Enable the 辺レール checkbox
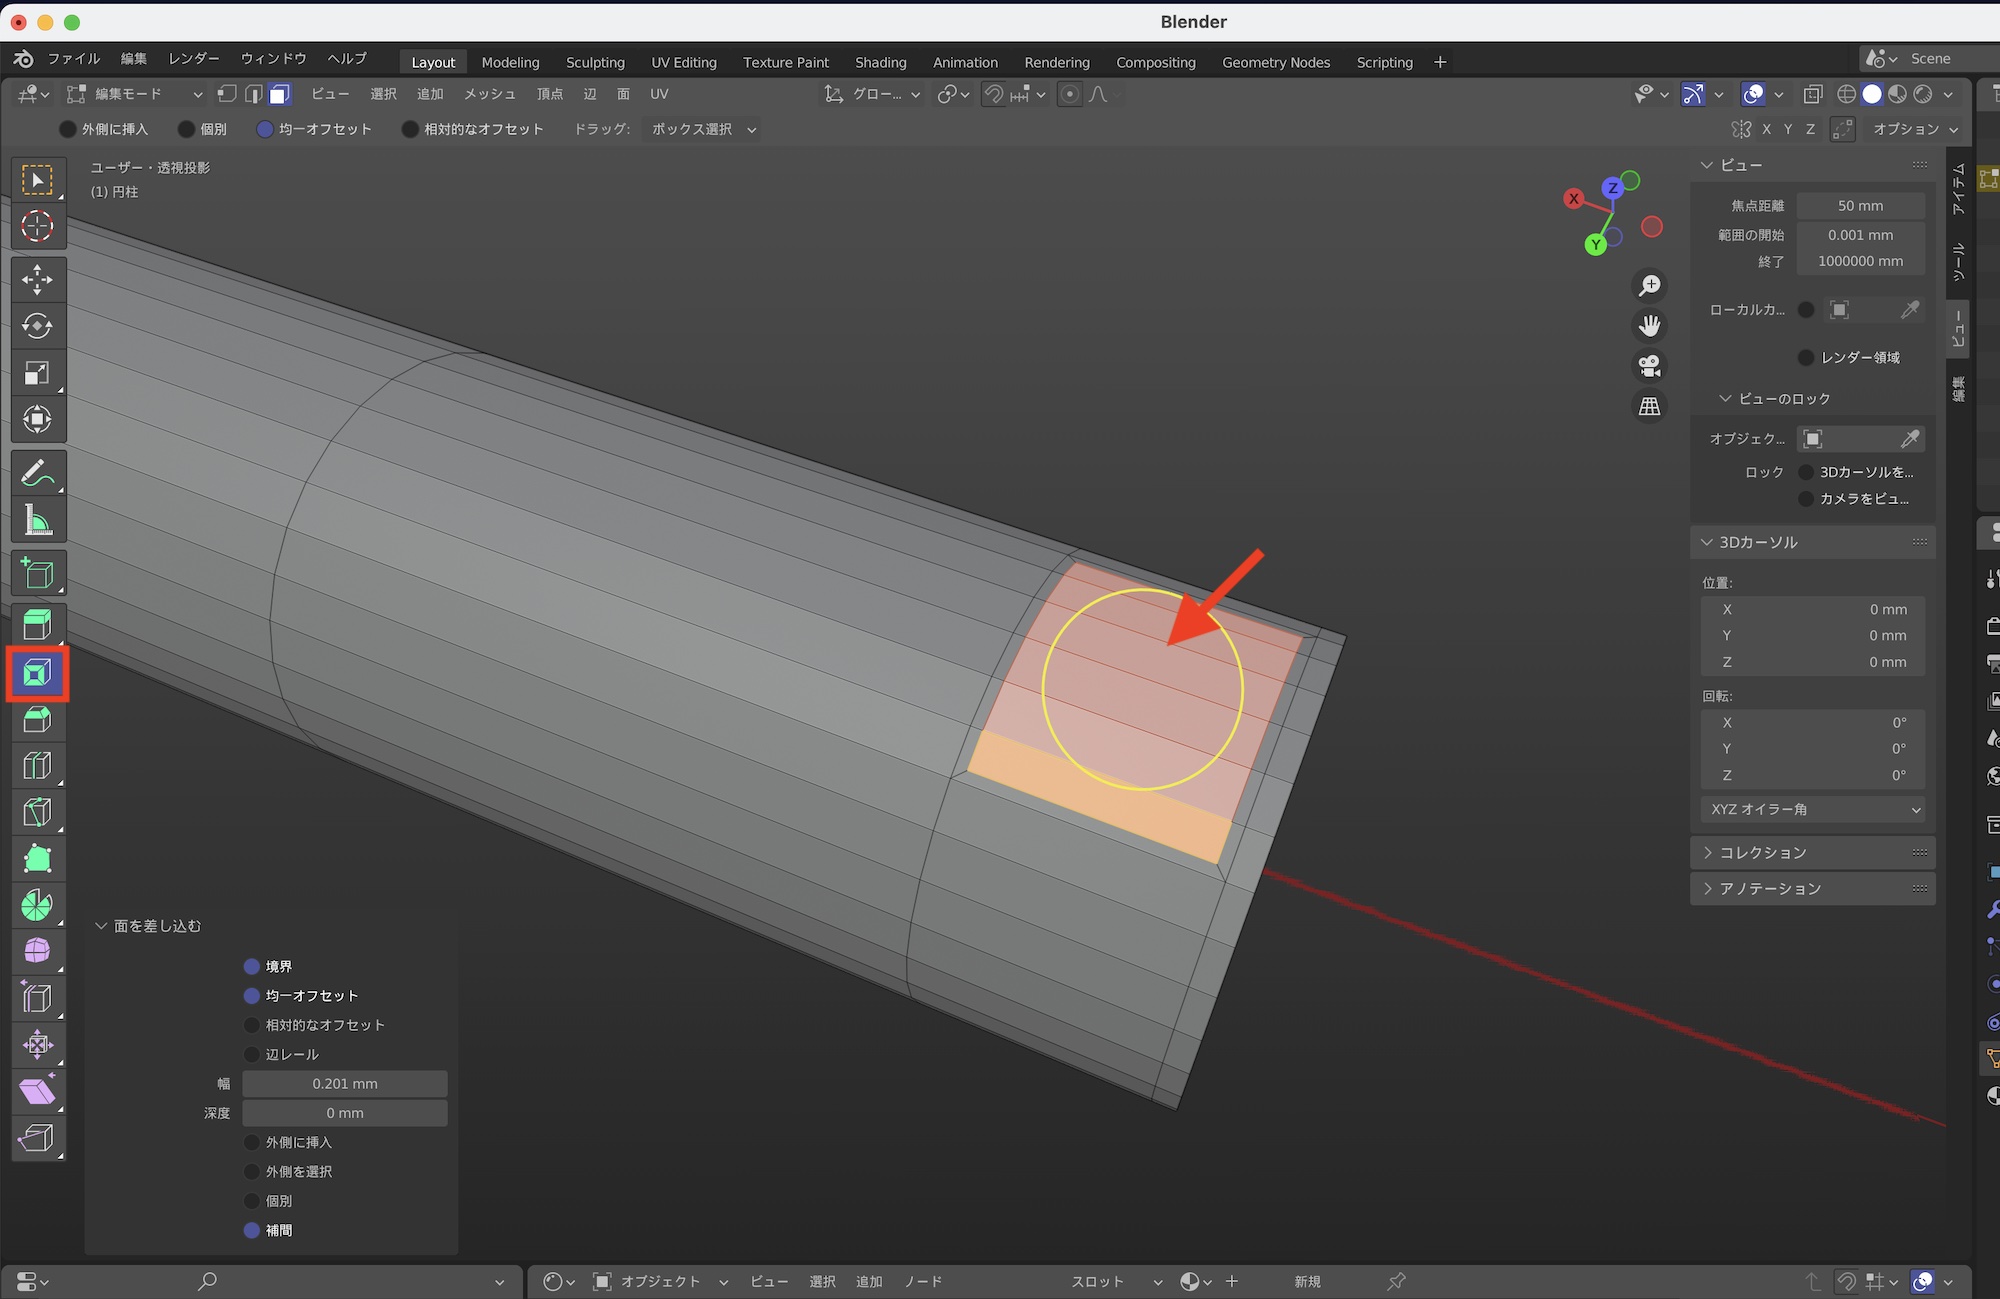 [x=252, y=1054]
